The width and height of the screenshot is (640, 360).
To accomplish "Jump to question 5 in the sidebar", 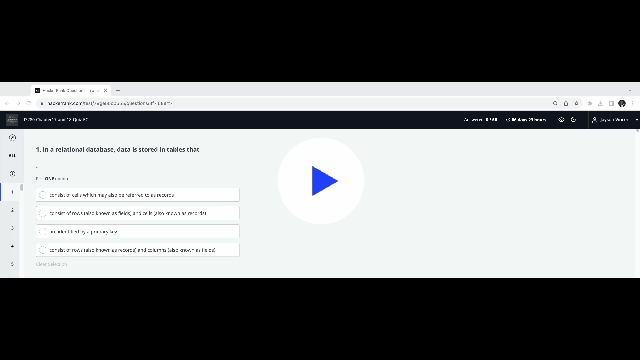I will [12, 264].
